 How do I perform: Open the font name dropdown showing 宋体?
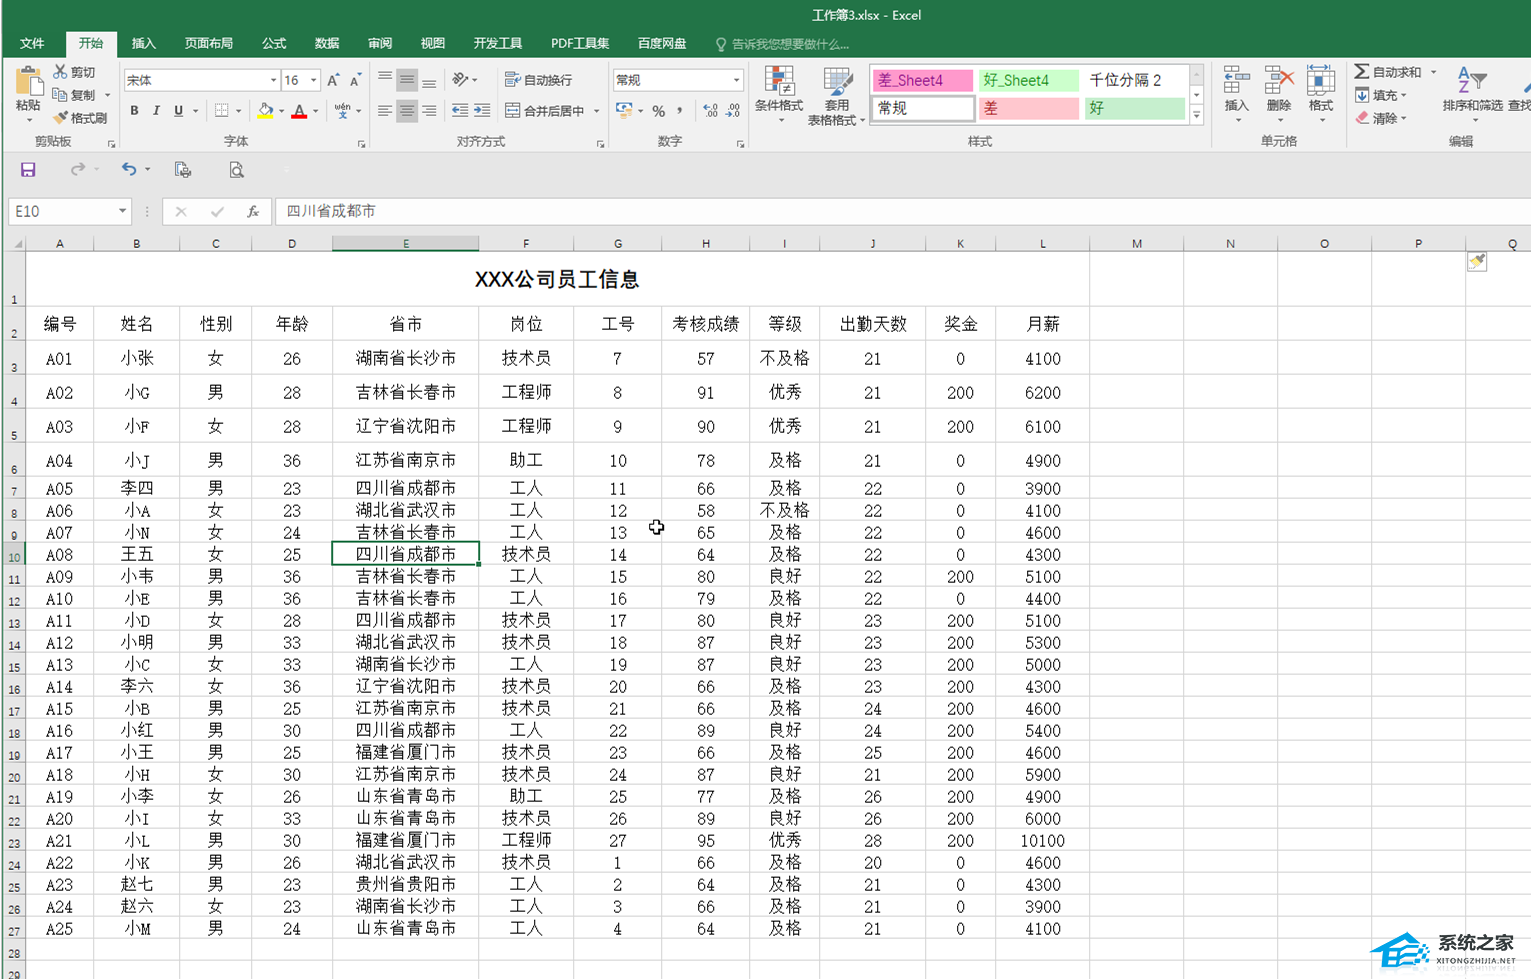pyautogui.click(x=273, y=80)
